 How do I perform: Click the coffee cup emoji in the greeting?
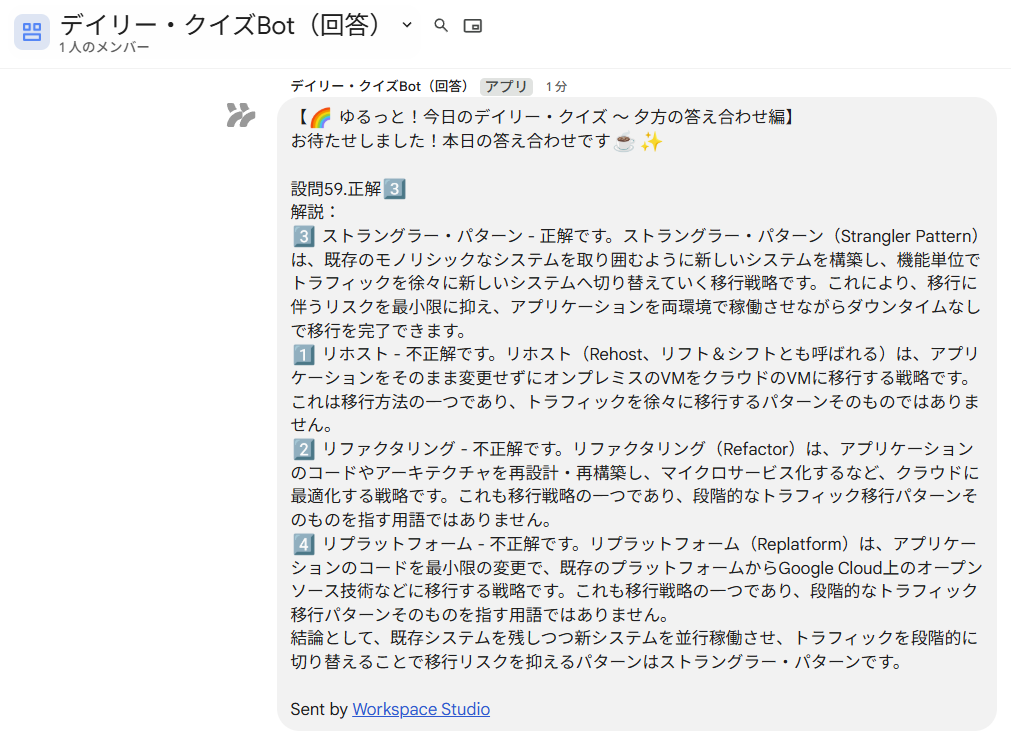624,142
